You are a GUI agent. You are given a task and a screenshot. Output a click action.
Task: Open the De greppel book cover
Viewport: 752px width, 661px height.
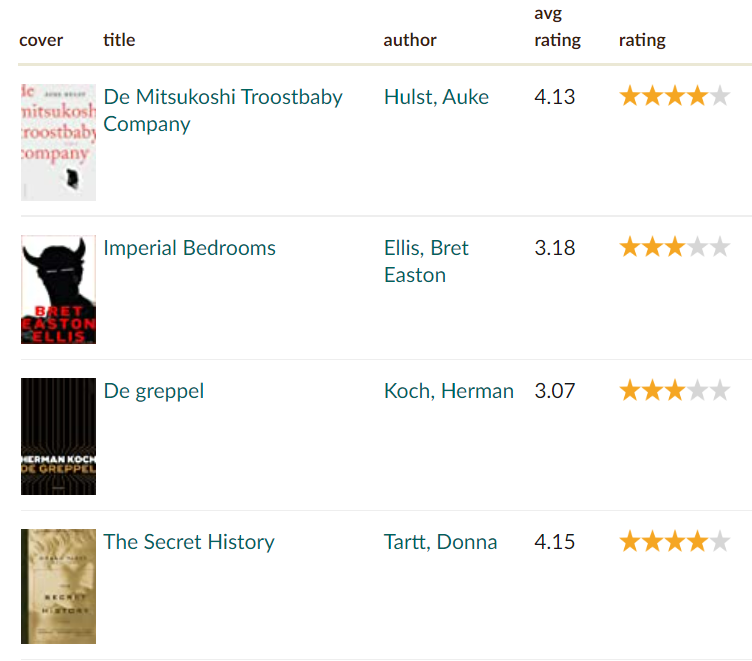[58, 436]
